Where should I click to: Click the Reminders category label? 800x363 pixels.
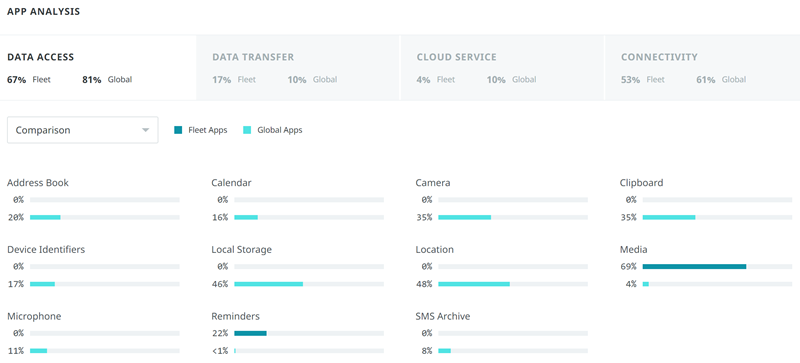pos(235,317)
